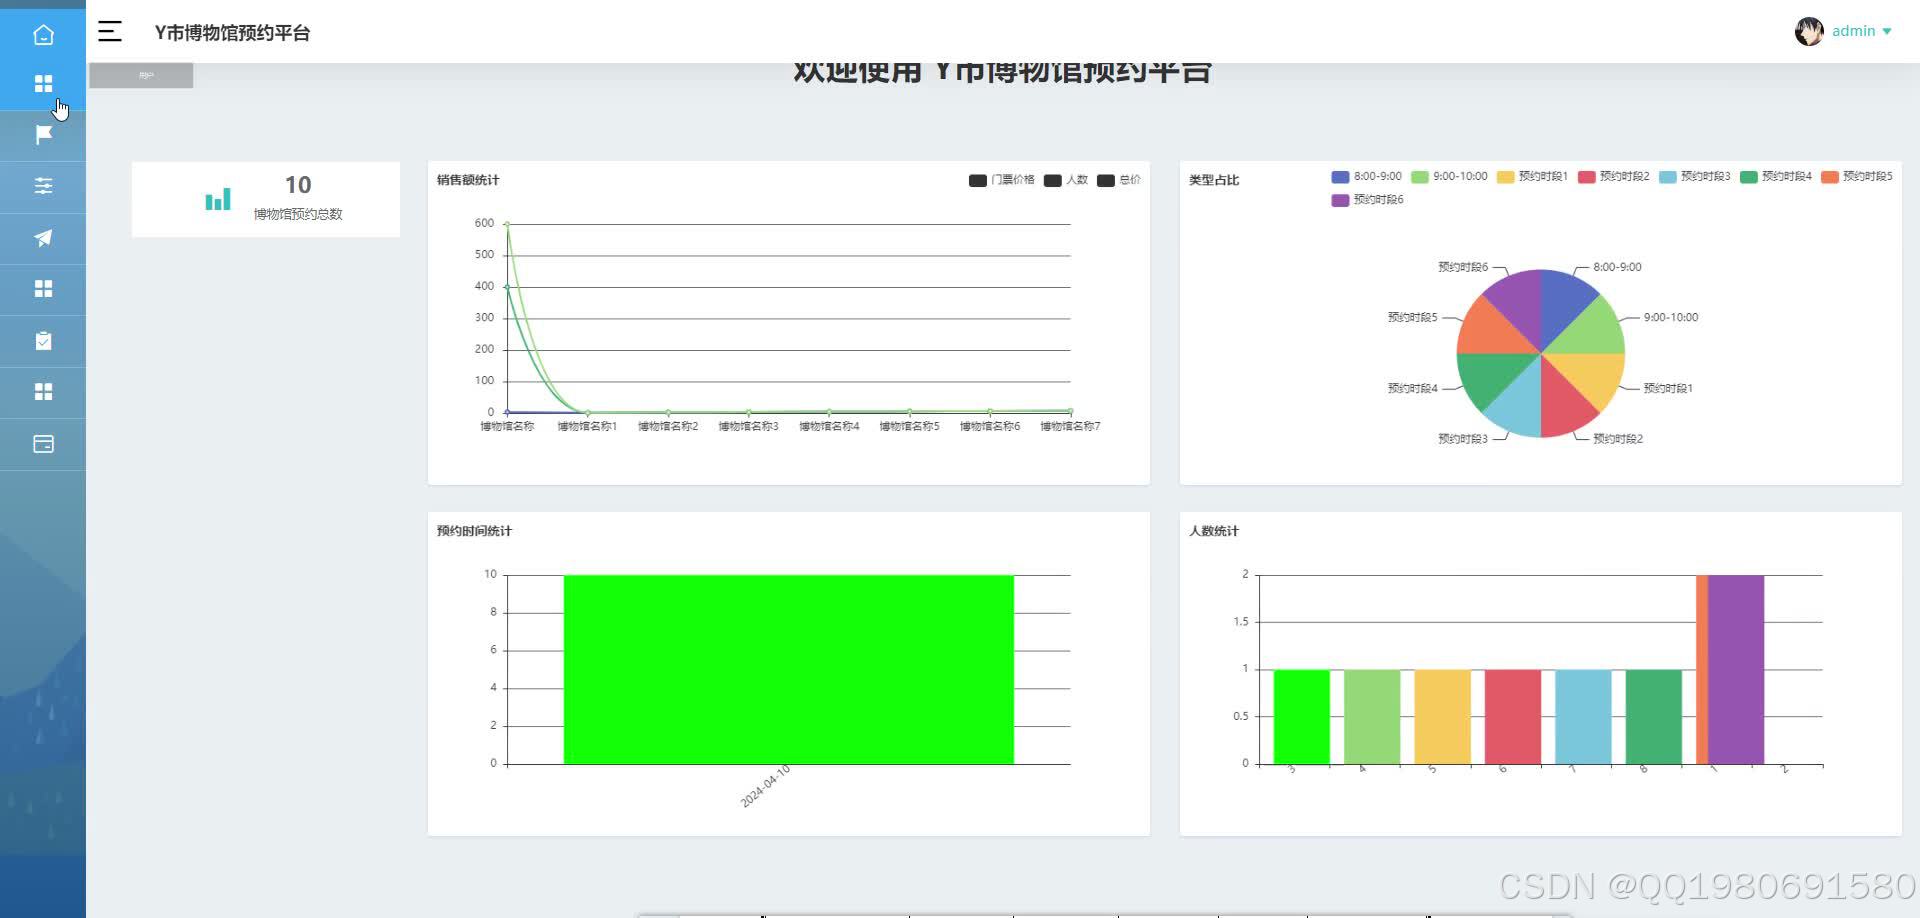Click the 类型占比 chart title
Screen dimensions: 1920x918
1214,180
